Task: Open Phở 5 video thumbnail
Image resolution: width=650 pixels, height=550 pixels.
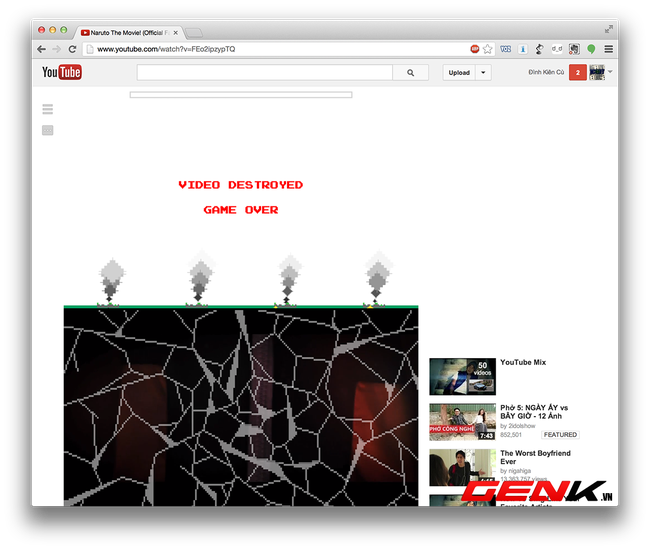Action: pos(462,422)
